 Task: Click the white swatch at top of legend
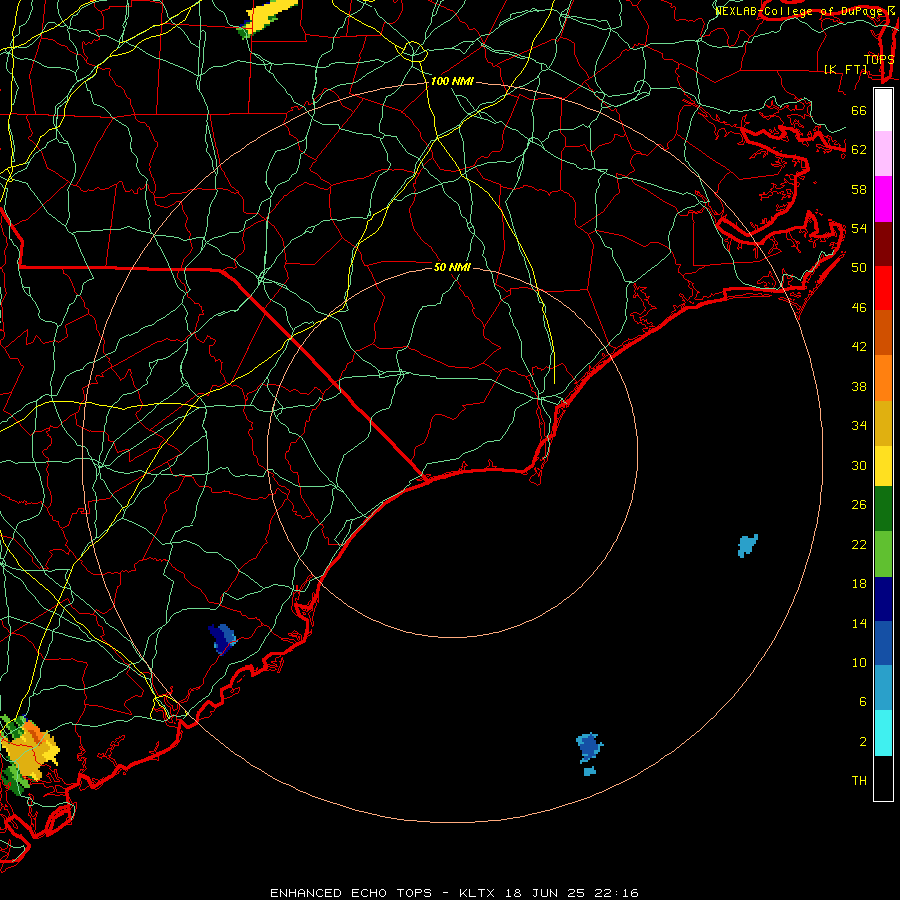883,110
